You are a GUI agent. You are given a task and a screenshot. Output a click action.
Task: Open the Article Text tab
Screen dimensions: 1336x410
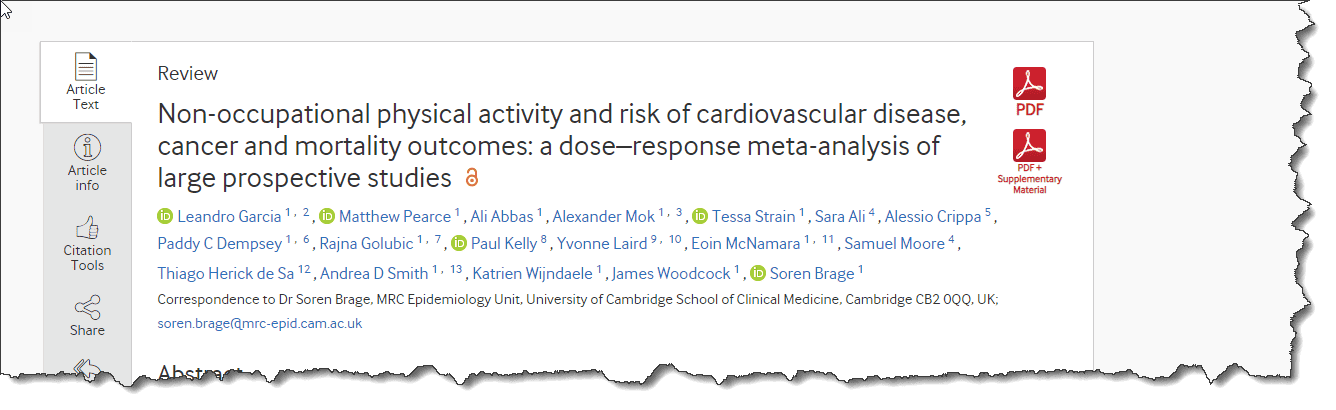click(x=86, y=82)
